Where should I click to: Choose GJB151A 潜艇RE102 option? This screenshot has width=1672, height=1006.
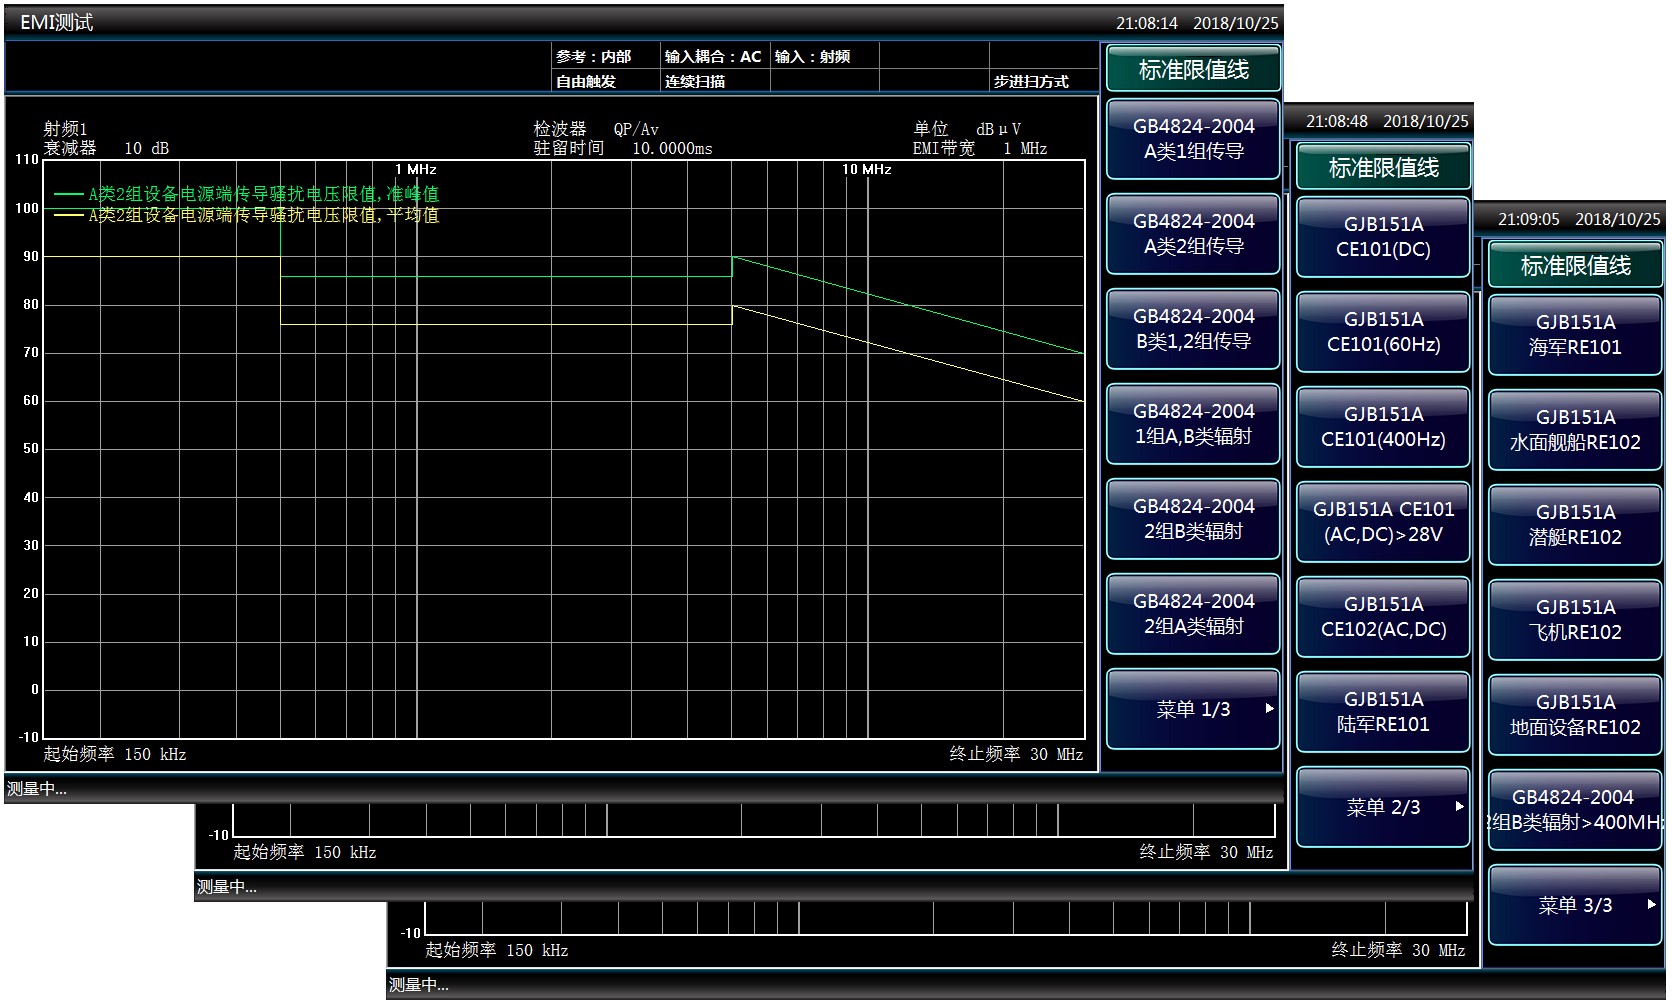[1575, 525]
